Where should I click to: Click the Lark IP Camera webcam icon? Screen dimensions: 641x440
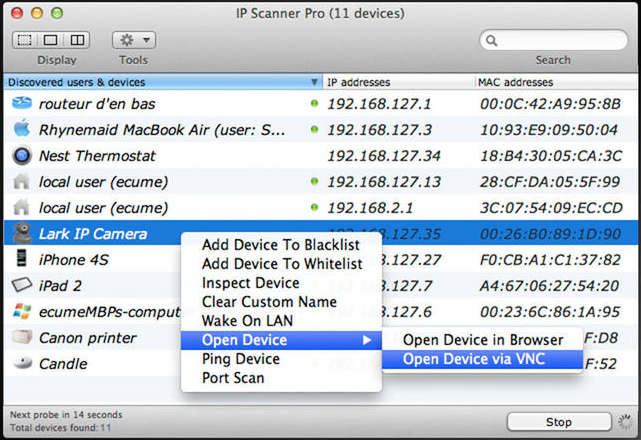coord(22,233)
